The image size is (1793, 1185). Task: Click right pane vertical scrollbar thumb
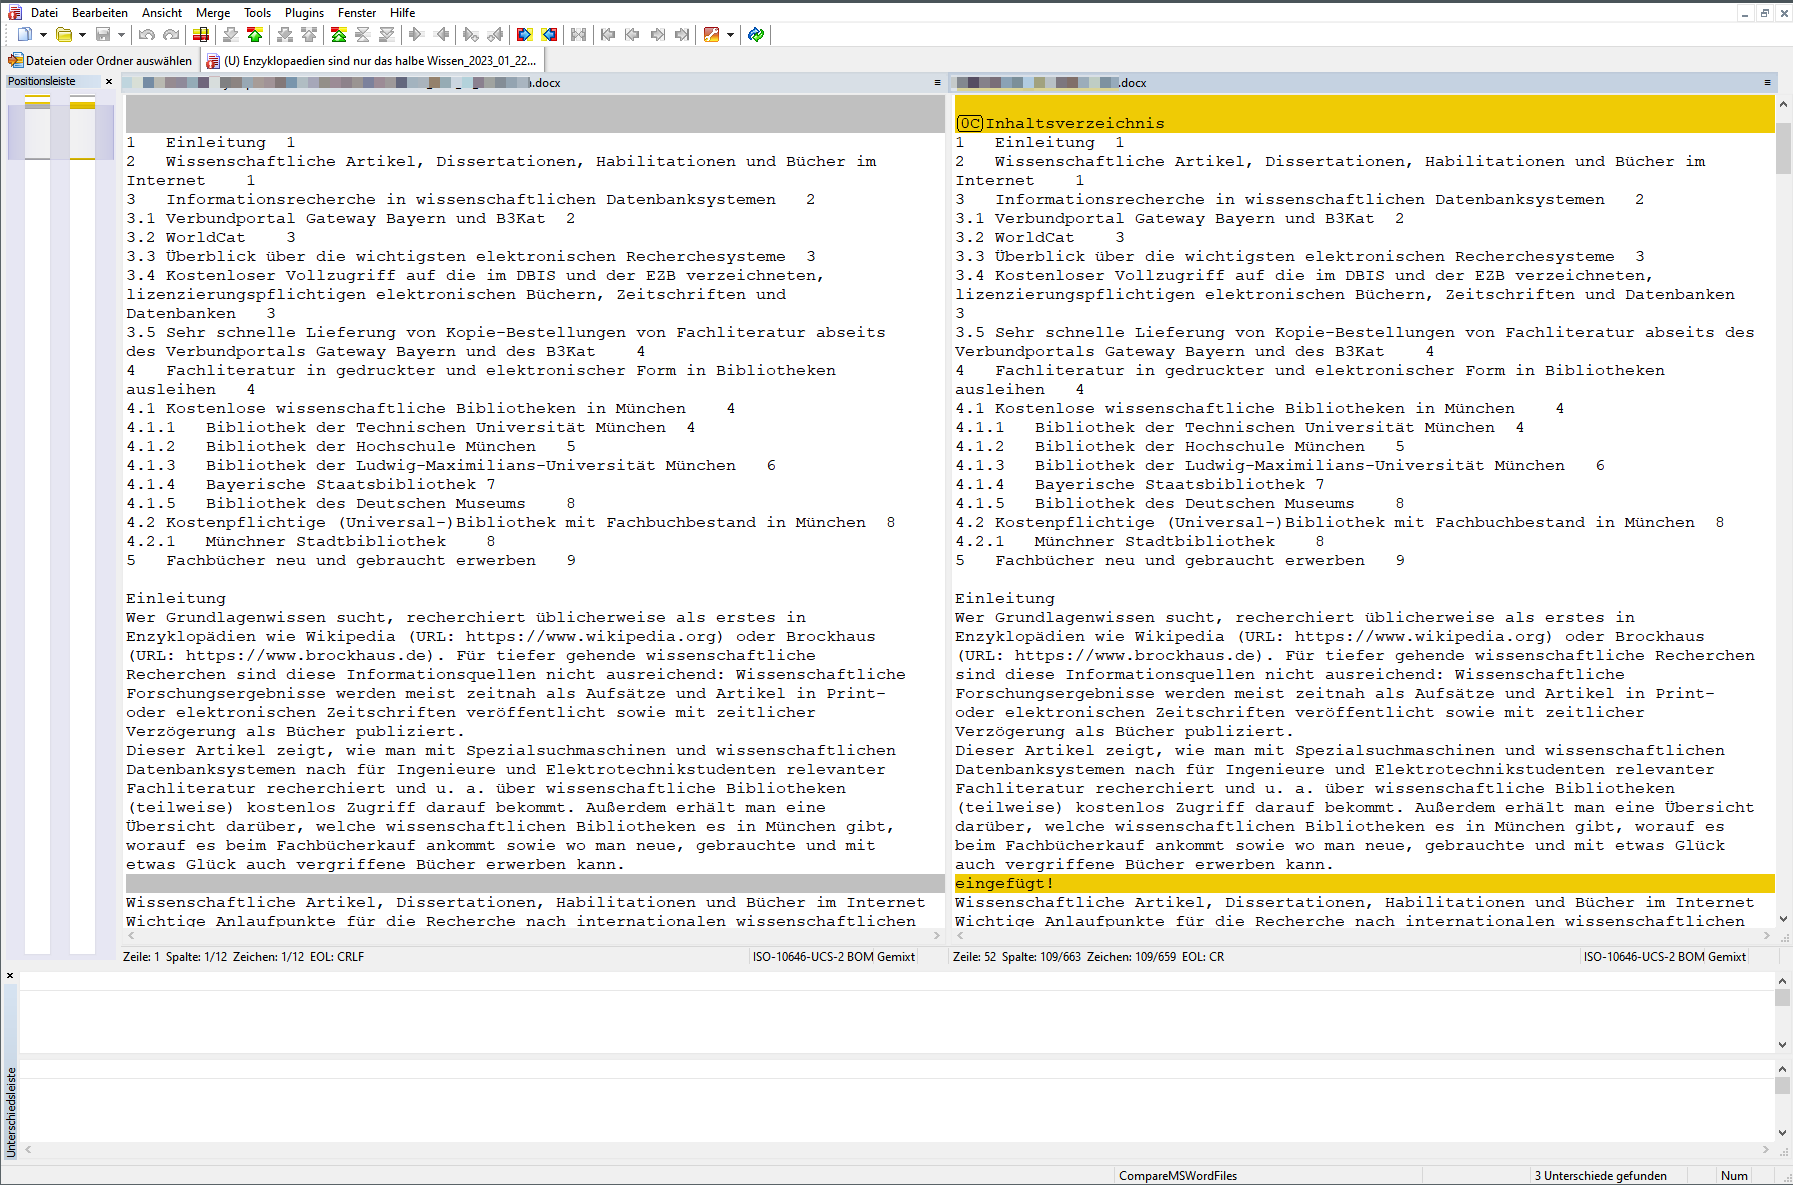click(1783, 148)
